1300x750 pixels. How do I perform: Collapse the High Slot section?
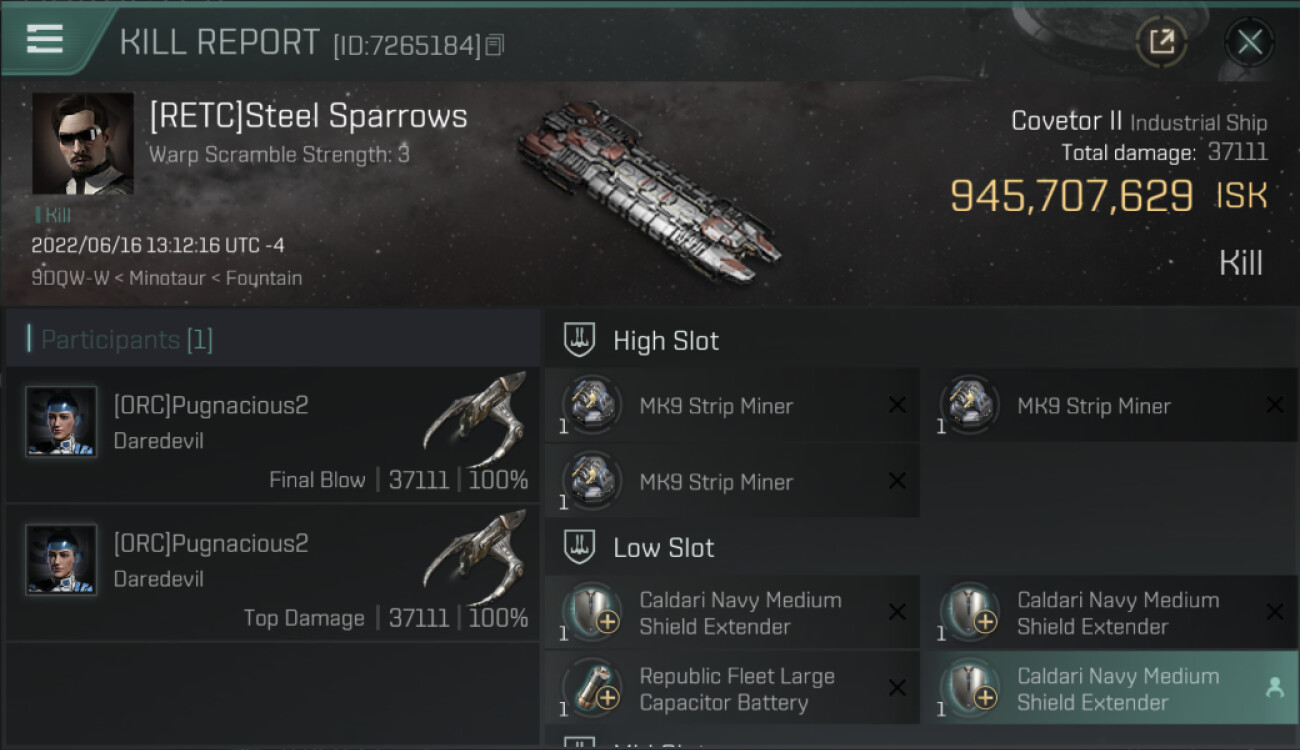point(580,340)
